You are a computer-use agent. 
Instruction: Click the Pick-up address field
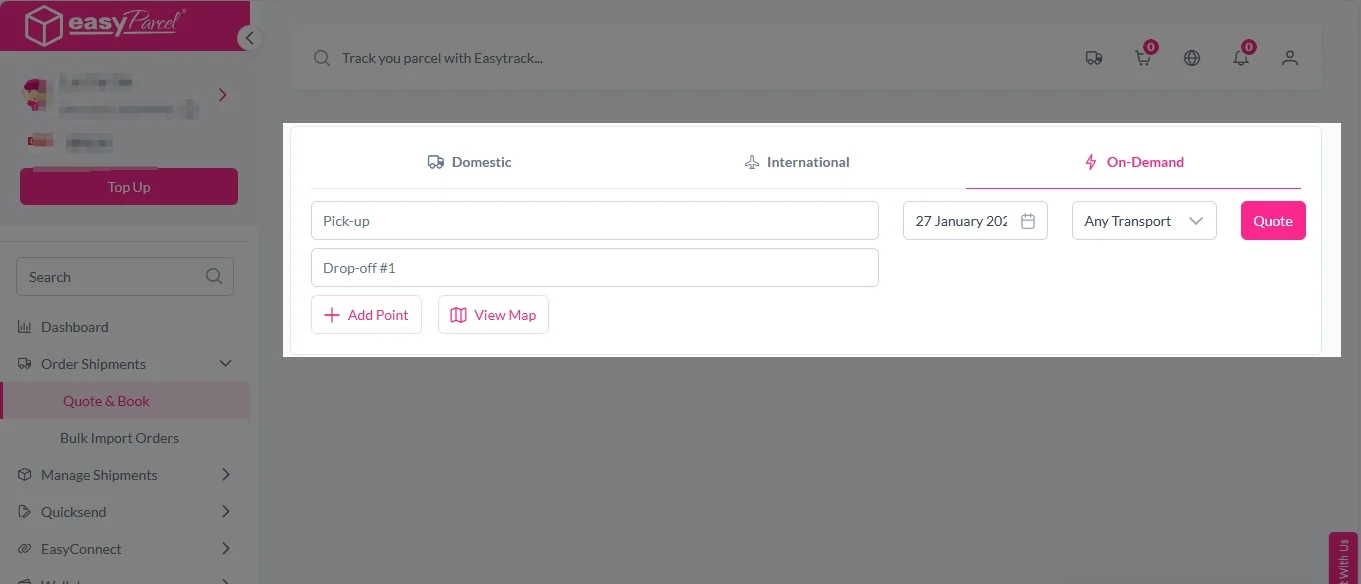(594, 221)
